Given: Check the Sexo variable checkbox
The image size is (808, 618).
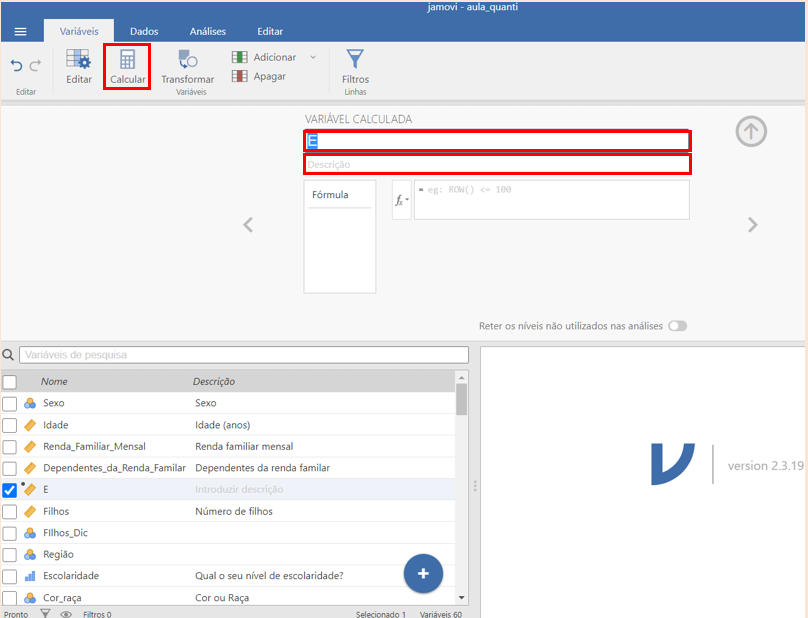Looking at the screenshot, I should 10,403.
